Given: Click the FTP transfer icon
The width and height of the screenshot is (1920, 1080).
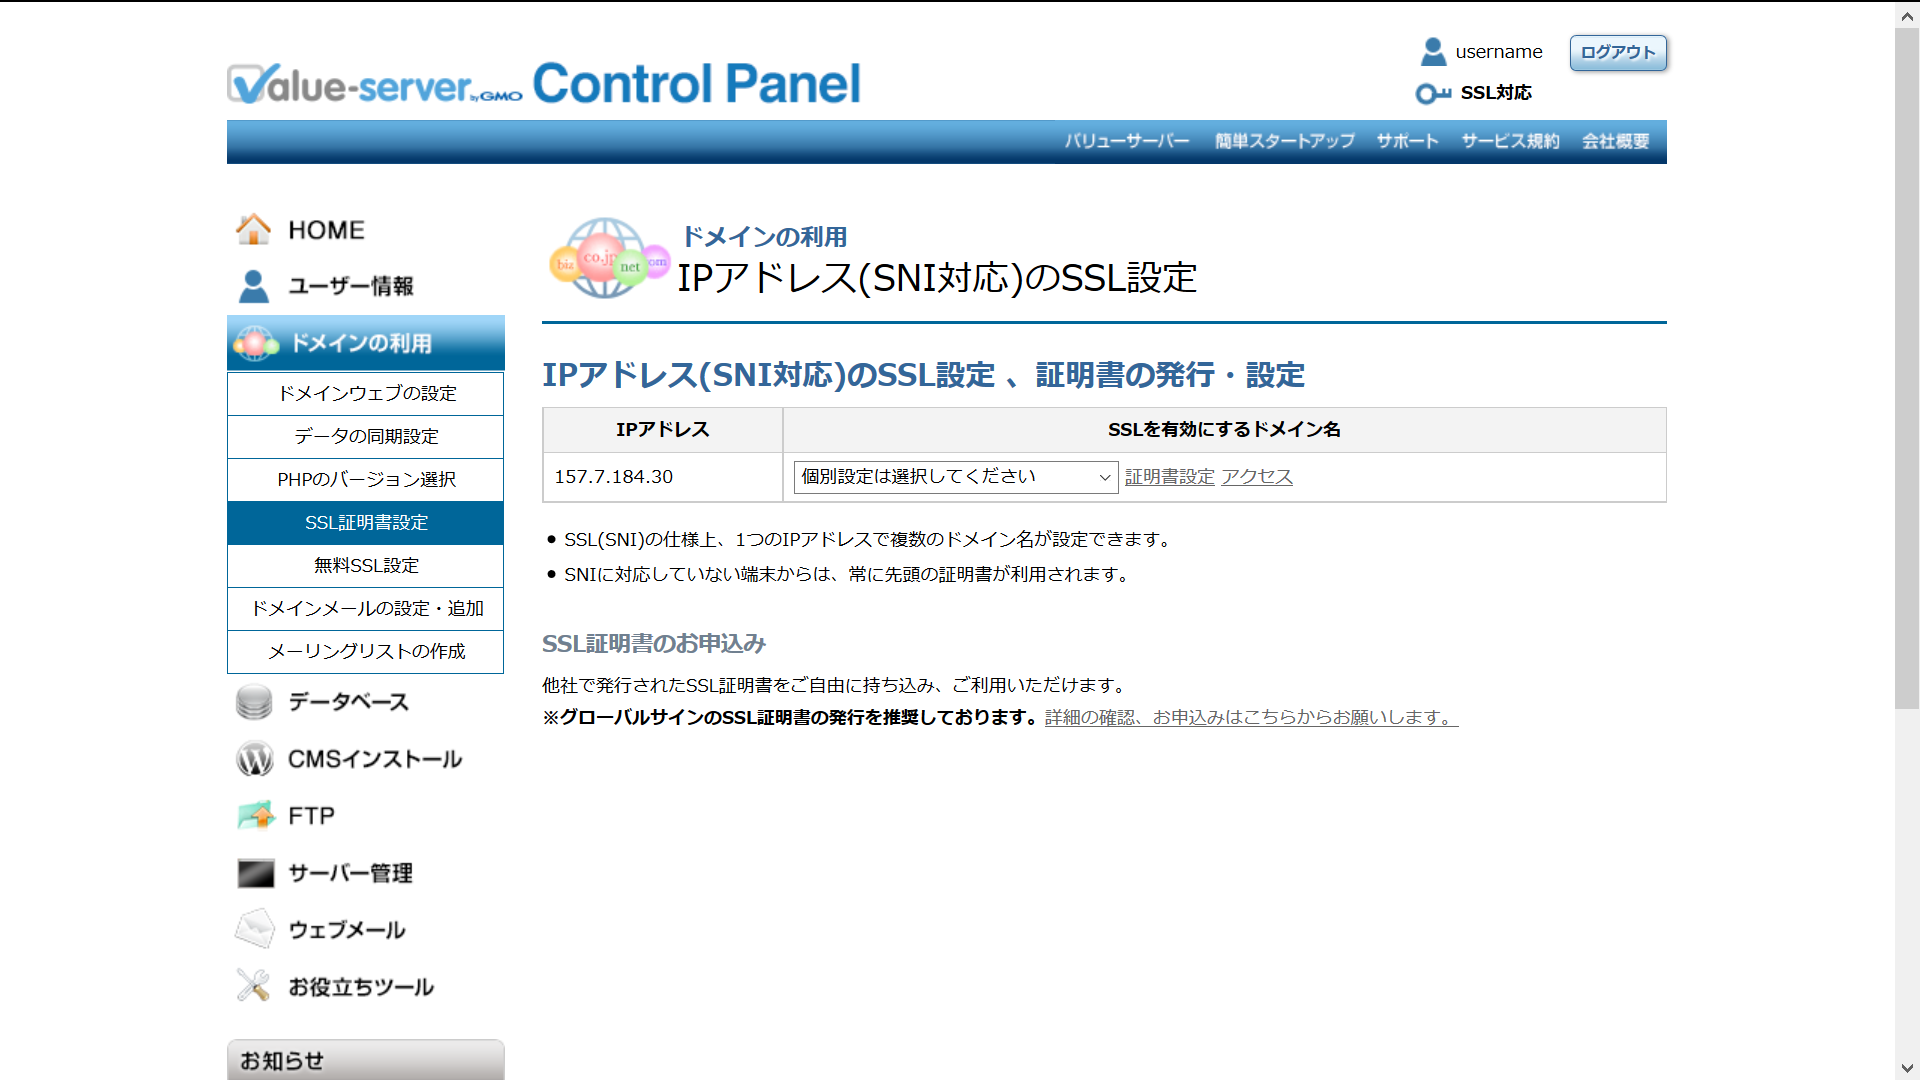Looking at the screenshot, I should [255, 816].
